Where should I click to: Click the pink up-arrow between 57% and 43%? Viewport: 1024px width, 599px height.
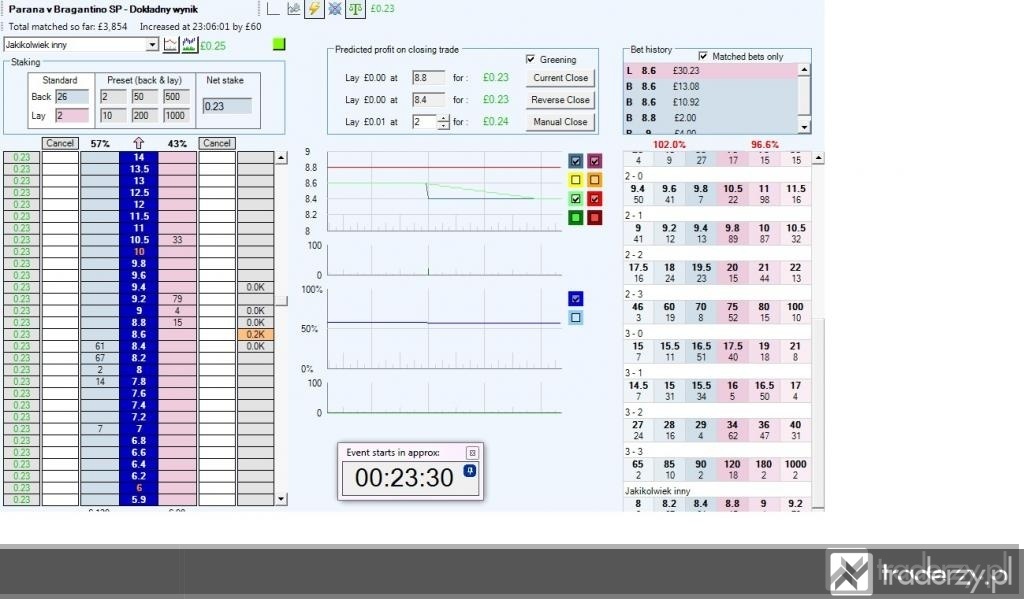click(x=138, y=143)
